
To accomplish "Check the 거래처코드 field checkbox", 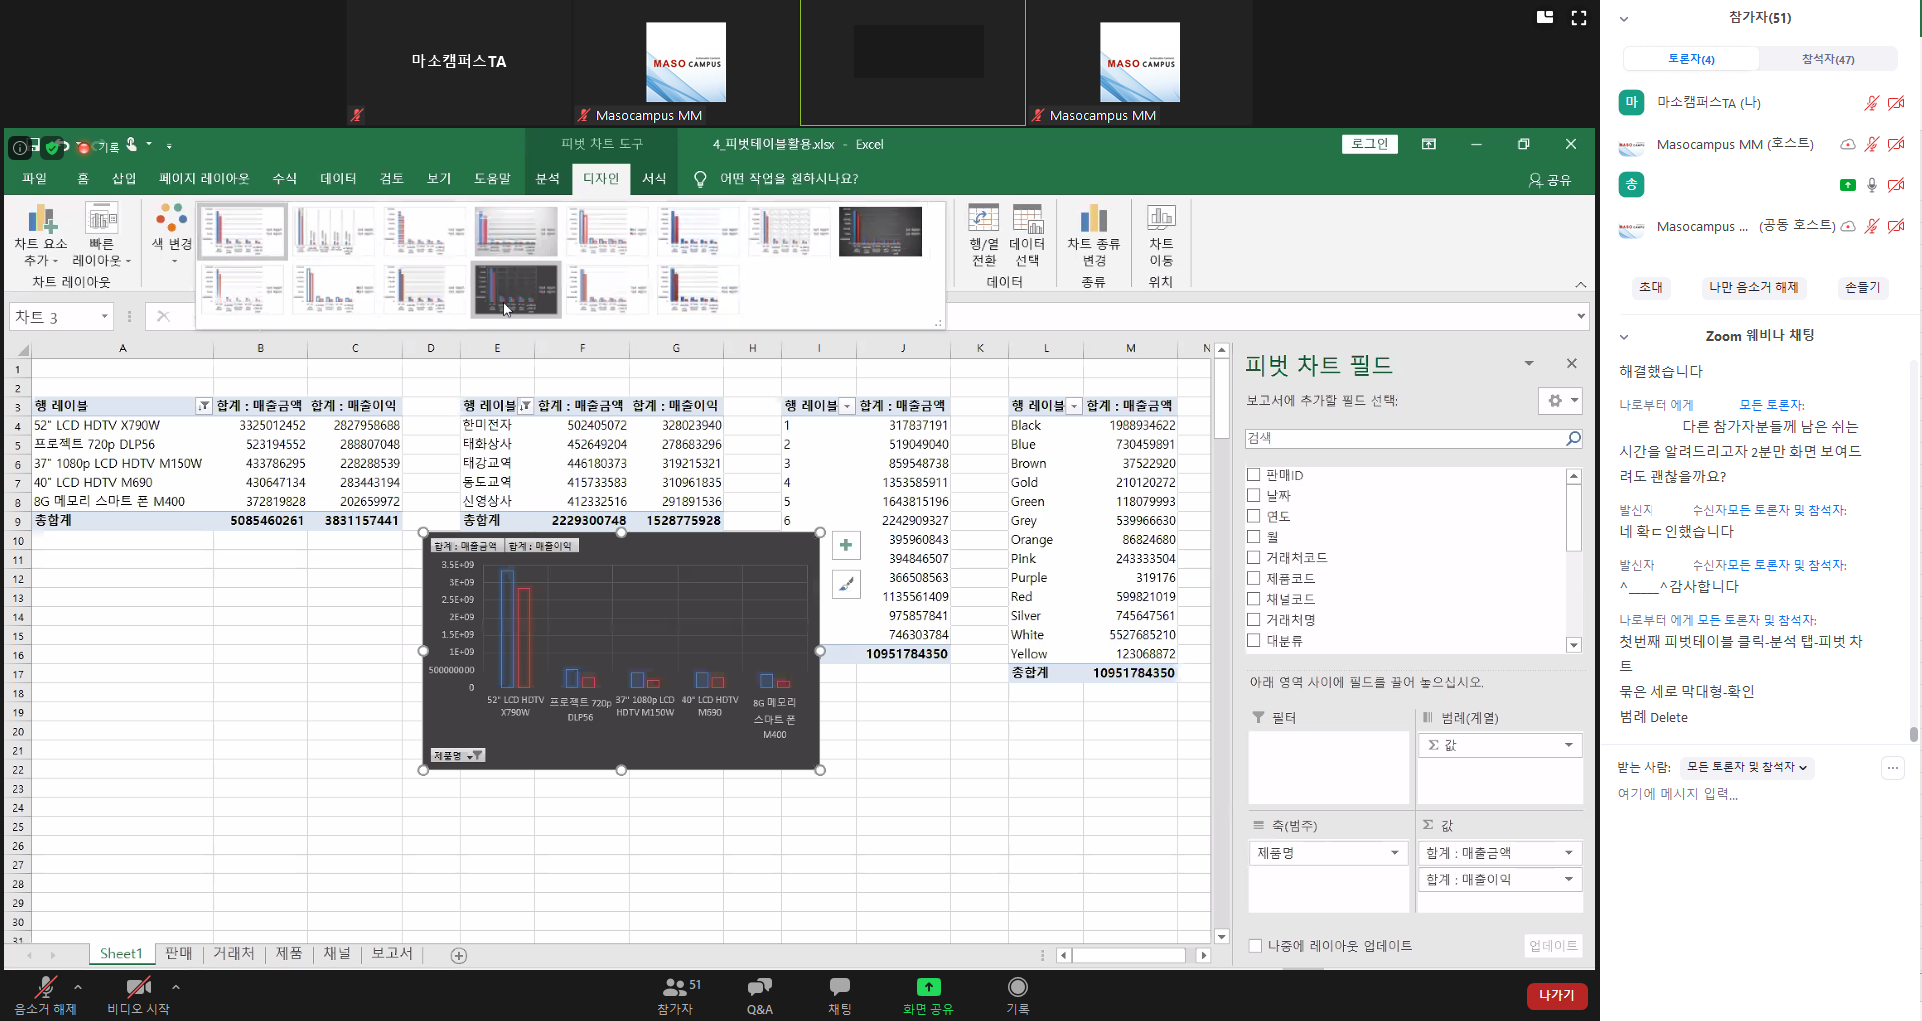I will point(1254,557).
